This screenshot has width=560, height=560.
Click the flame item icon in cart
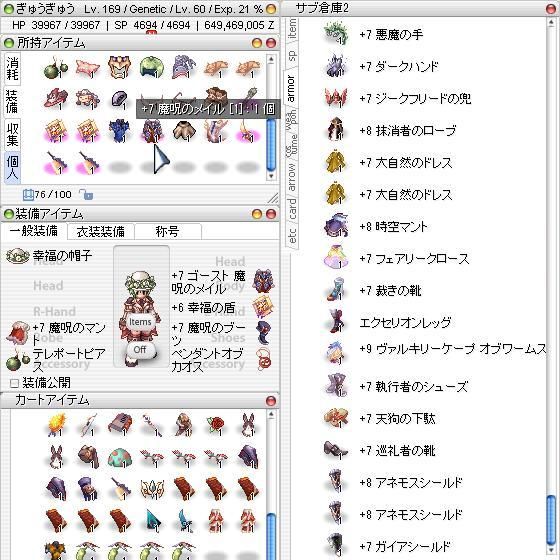coord(56,424)
